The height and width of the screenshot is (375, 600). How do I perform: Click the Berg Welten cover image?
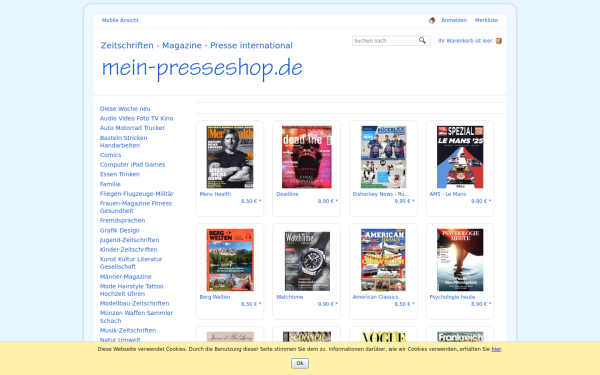tap(230, 260)
